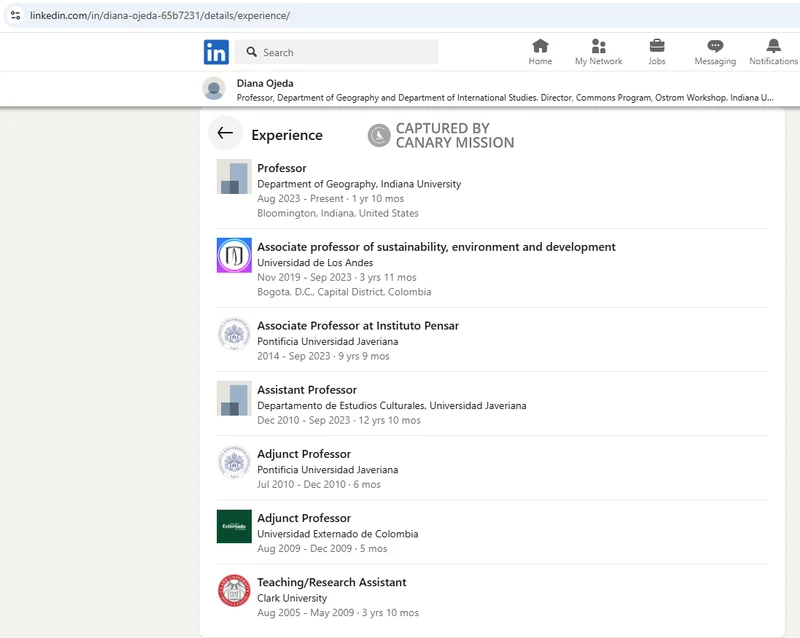Select Teaching/Research Assistant job title
This screenshot has width=800, height=638.
[x=331, y=582]
